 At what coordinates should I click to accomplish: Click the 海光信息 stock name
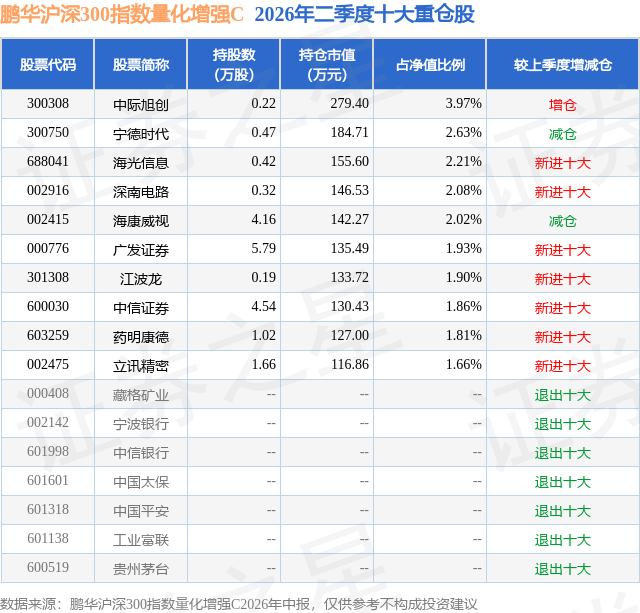(141, 162)
